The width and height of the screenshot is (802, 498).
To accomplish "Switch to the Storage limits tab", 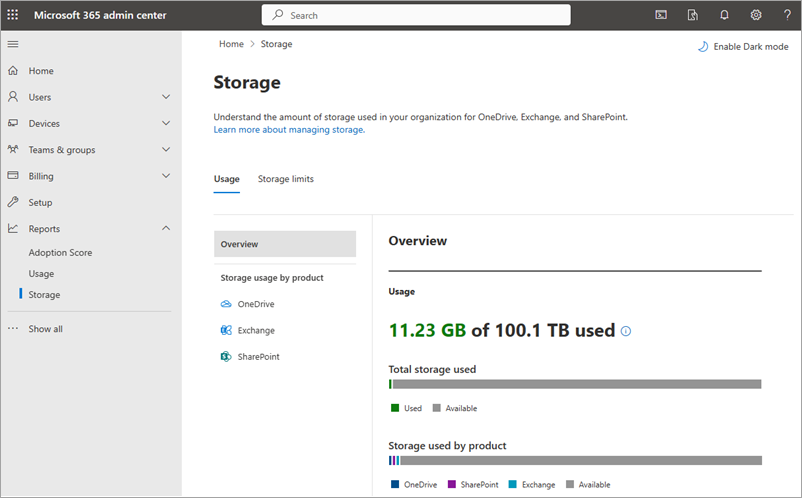I will tap(285, 179).
